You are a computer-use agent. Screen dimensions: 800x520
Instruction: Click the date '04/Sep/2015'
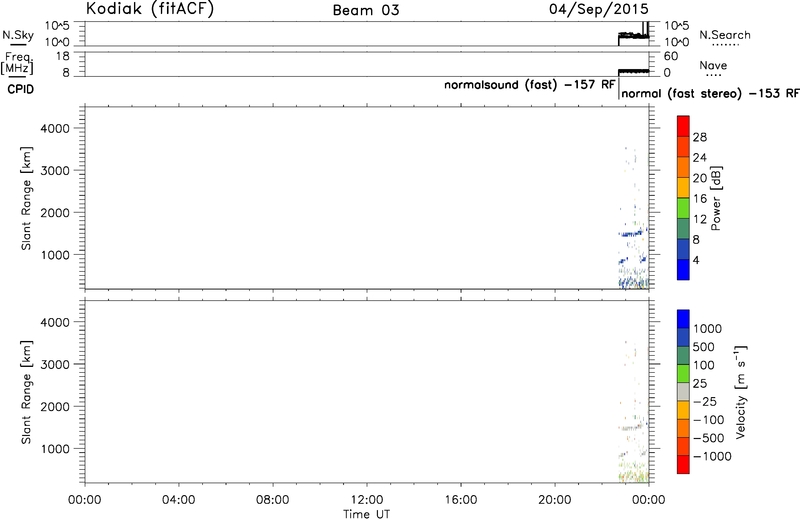point(599,9)
